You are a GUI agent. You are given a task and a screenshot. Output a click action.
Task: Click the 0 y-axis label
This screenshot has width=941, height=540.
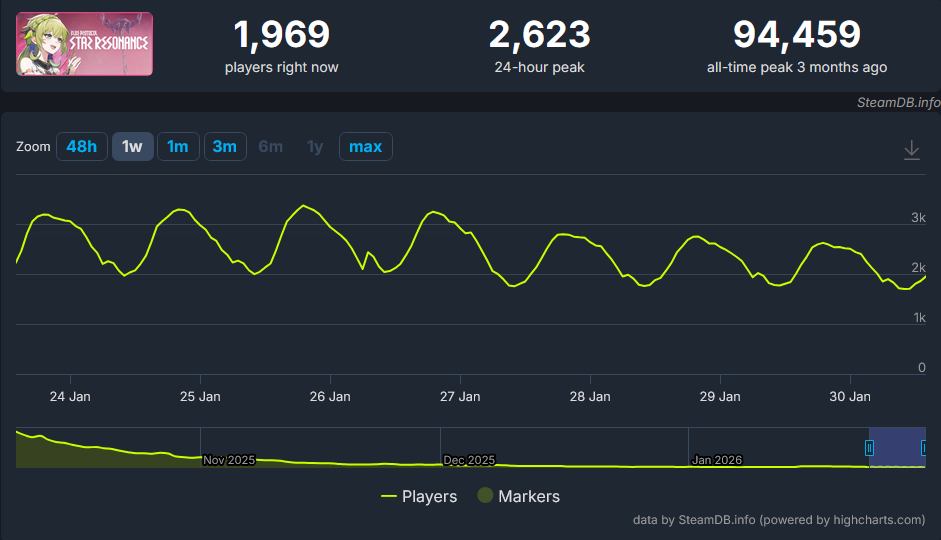[x=922, y=368]
